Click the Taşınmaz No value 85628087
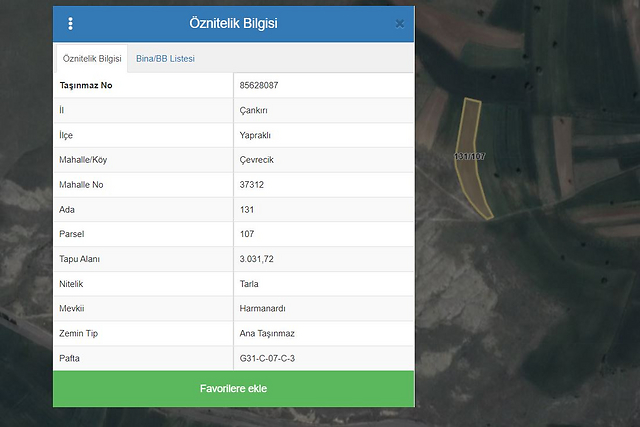The height and width of the screenshot is (427, 640). pos(259,86)
